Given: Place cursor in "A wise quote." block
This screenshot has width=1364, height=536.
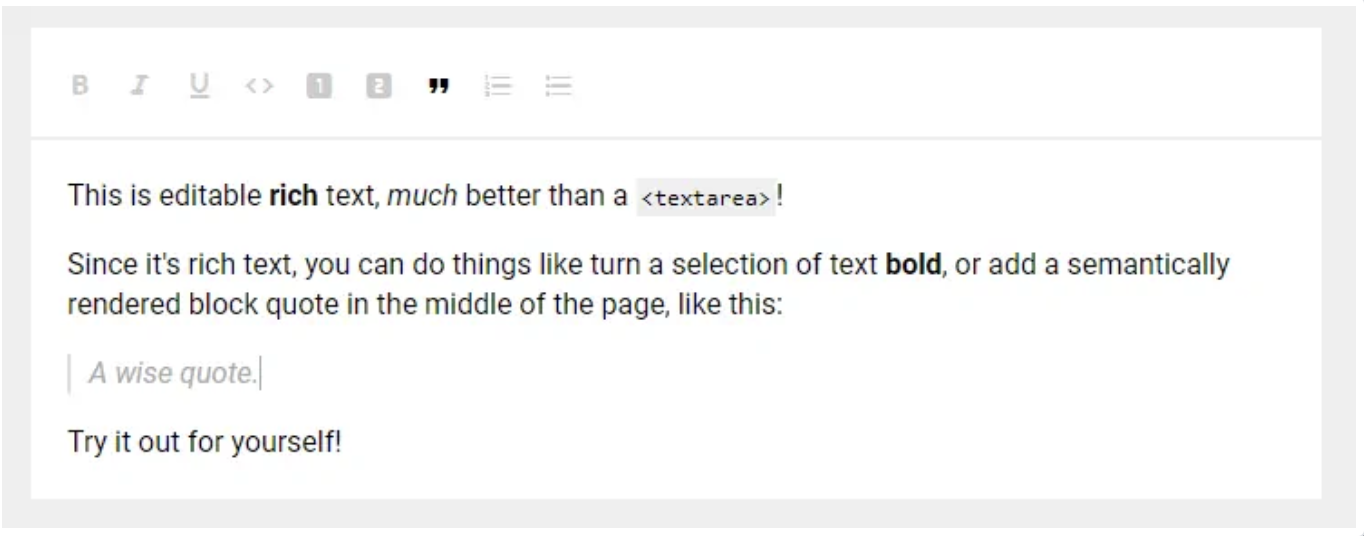Looking at the screenshot, I should tap(173, 374).
